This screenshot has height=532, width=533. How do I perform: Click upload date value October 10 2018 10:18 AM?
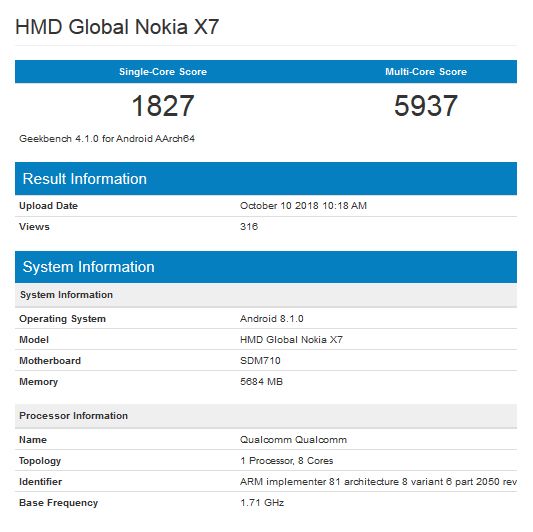(x=304, y=206)
